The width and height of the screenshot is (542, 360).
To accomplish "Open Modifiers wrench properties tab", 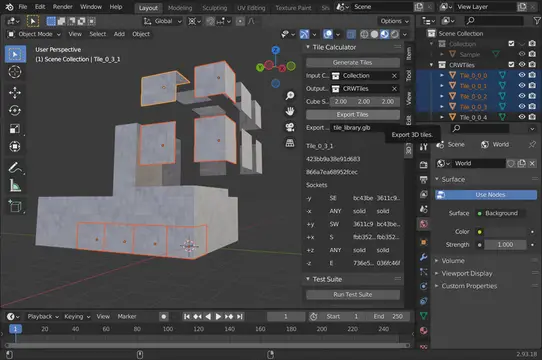I will point(424,257).
